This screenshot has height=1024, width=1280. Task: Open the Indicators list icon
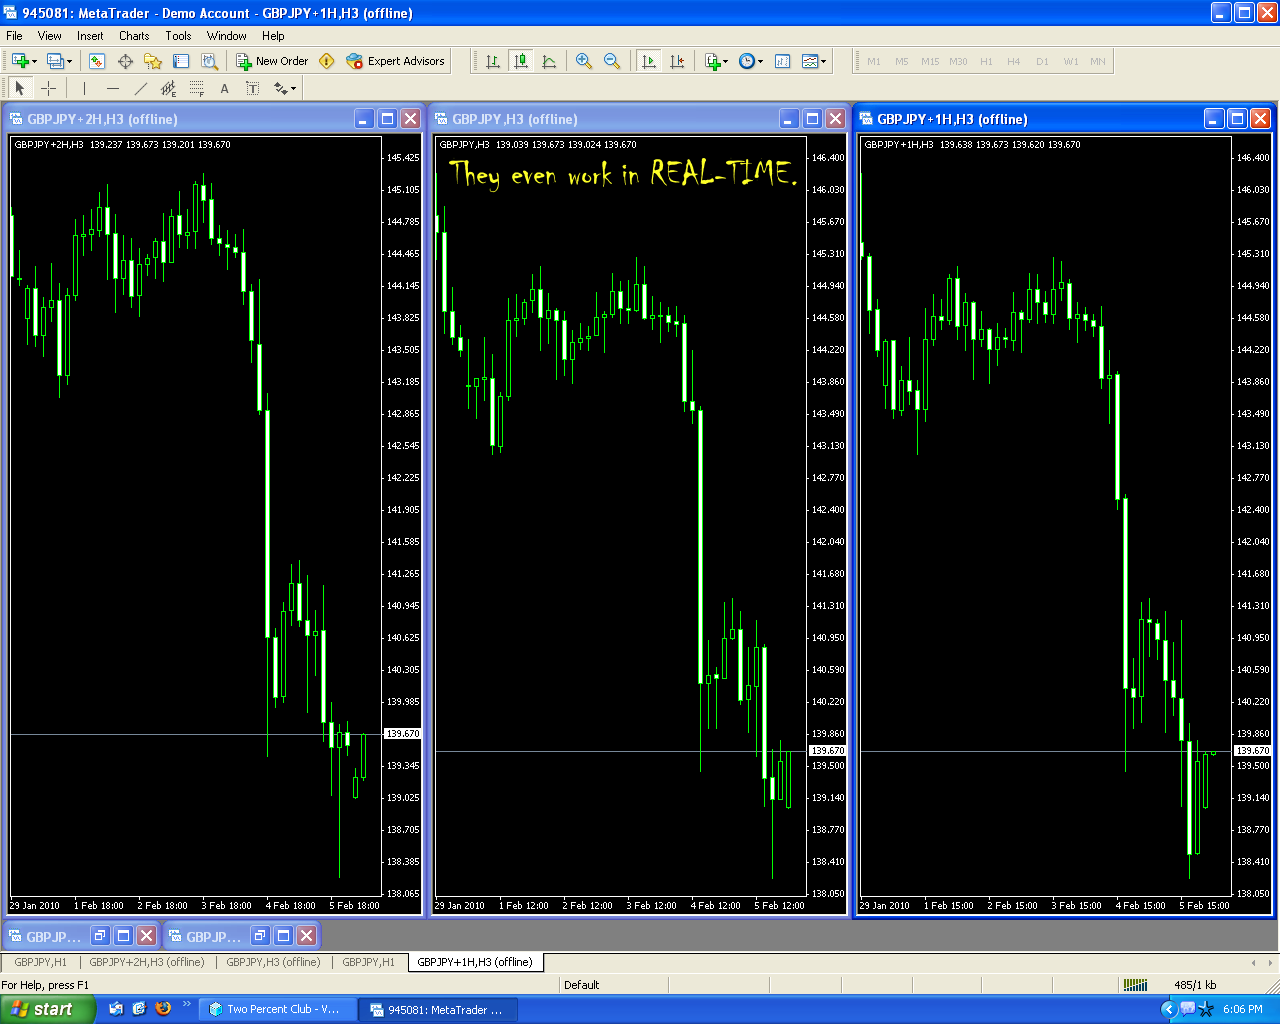tap(712, 61)
